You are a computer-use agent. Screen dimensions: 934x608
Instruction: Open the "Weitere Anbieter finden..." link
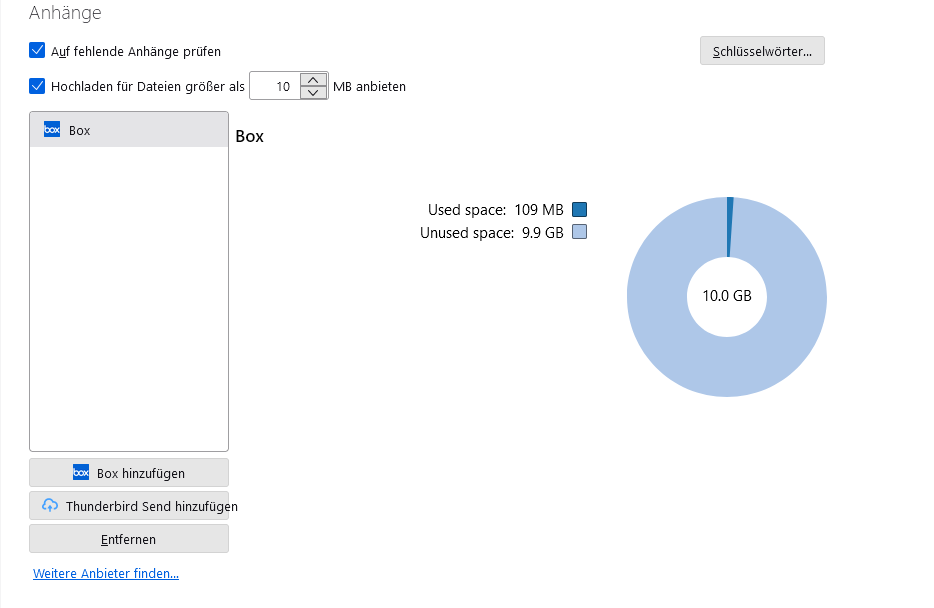click(x=106, y=574)
